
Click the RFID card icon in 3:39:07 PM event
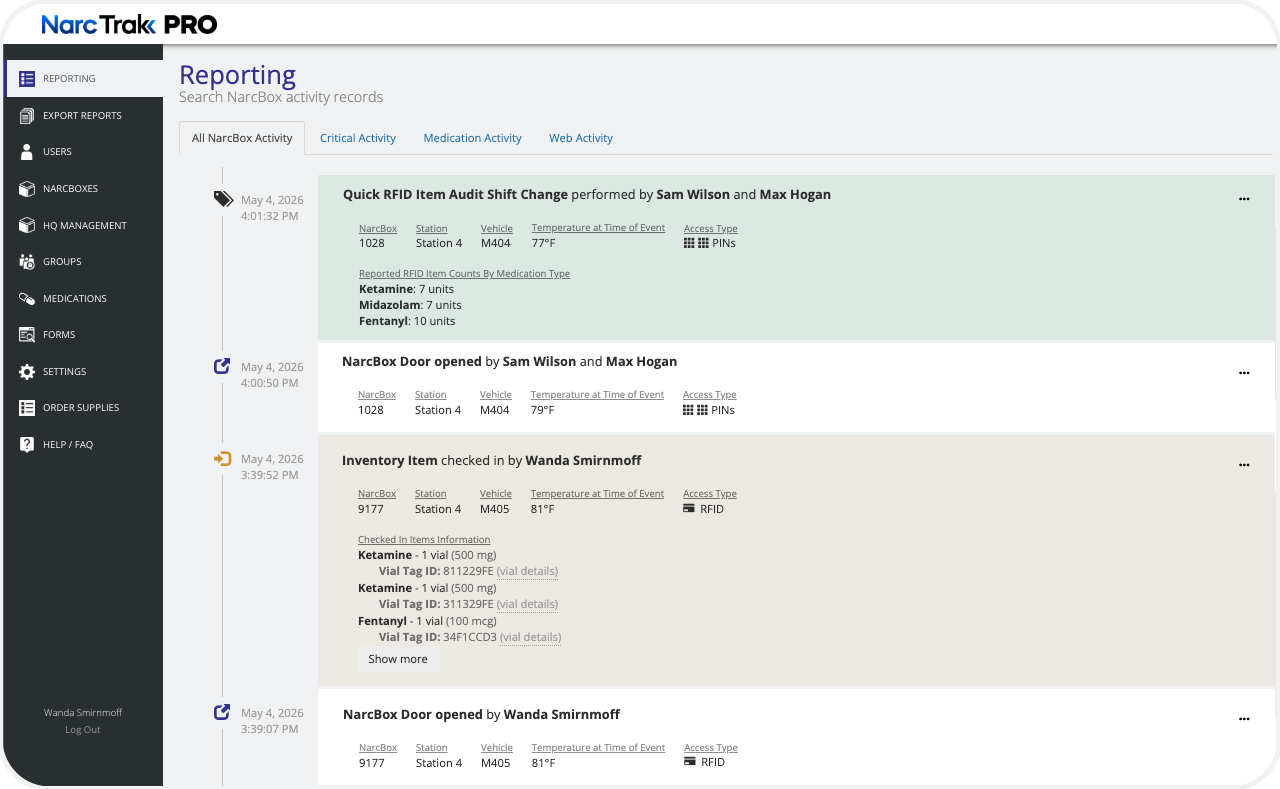click(x=690, y=762)
